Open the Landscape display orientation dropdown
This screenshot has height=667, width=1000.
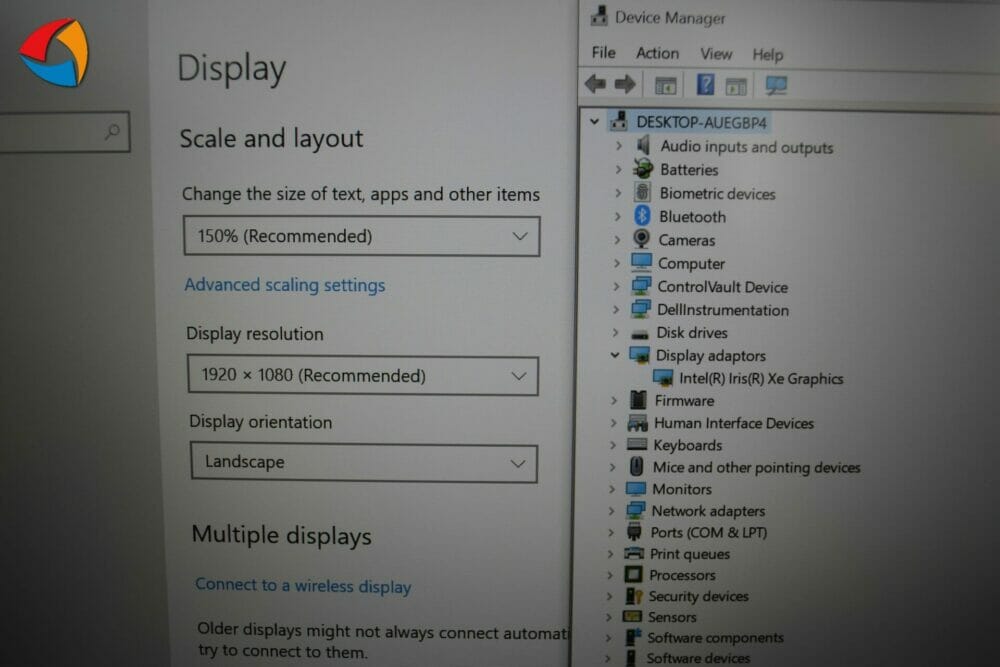coord(364,462)
